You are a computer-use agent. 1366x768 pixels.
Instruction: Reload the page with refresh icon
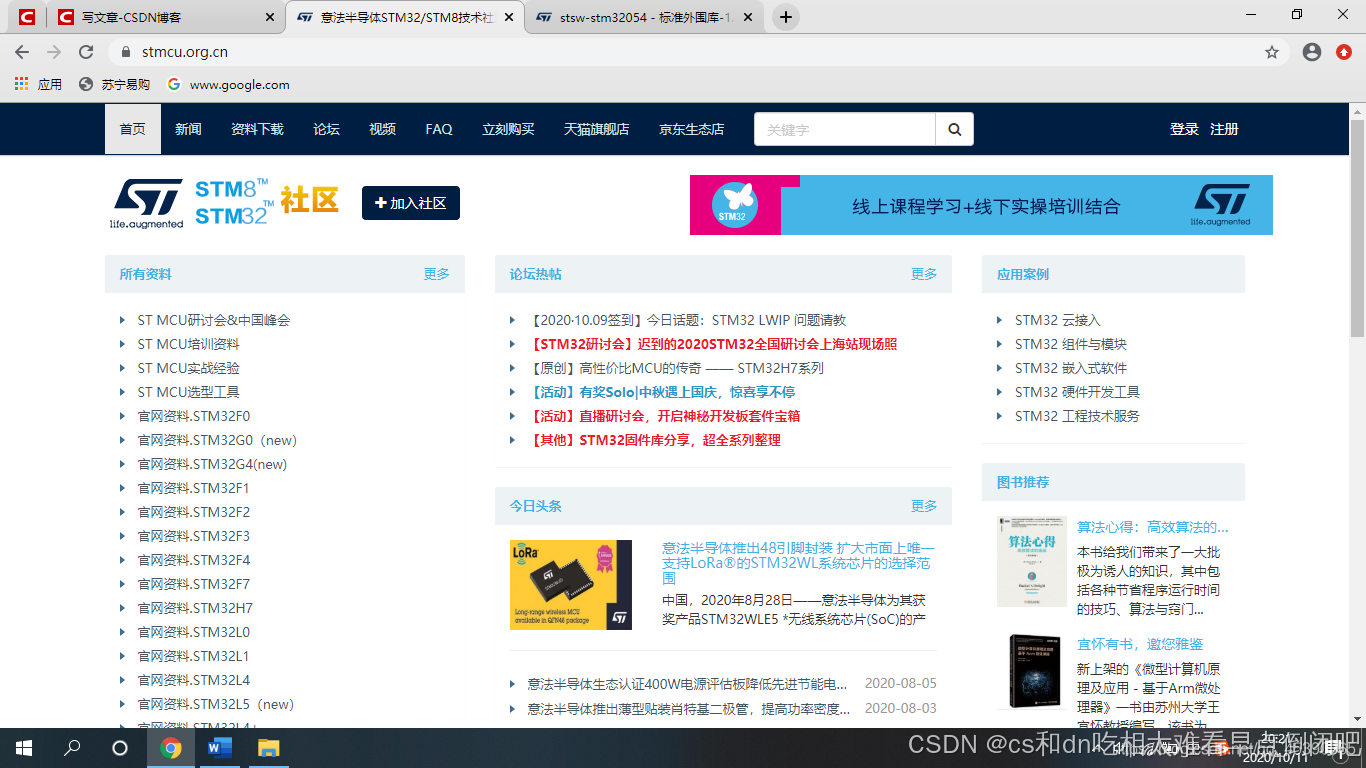[x=86, y=52]
